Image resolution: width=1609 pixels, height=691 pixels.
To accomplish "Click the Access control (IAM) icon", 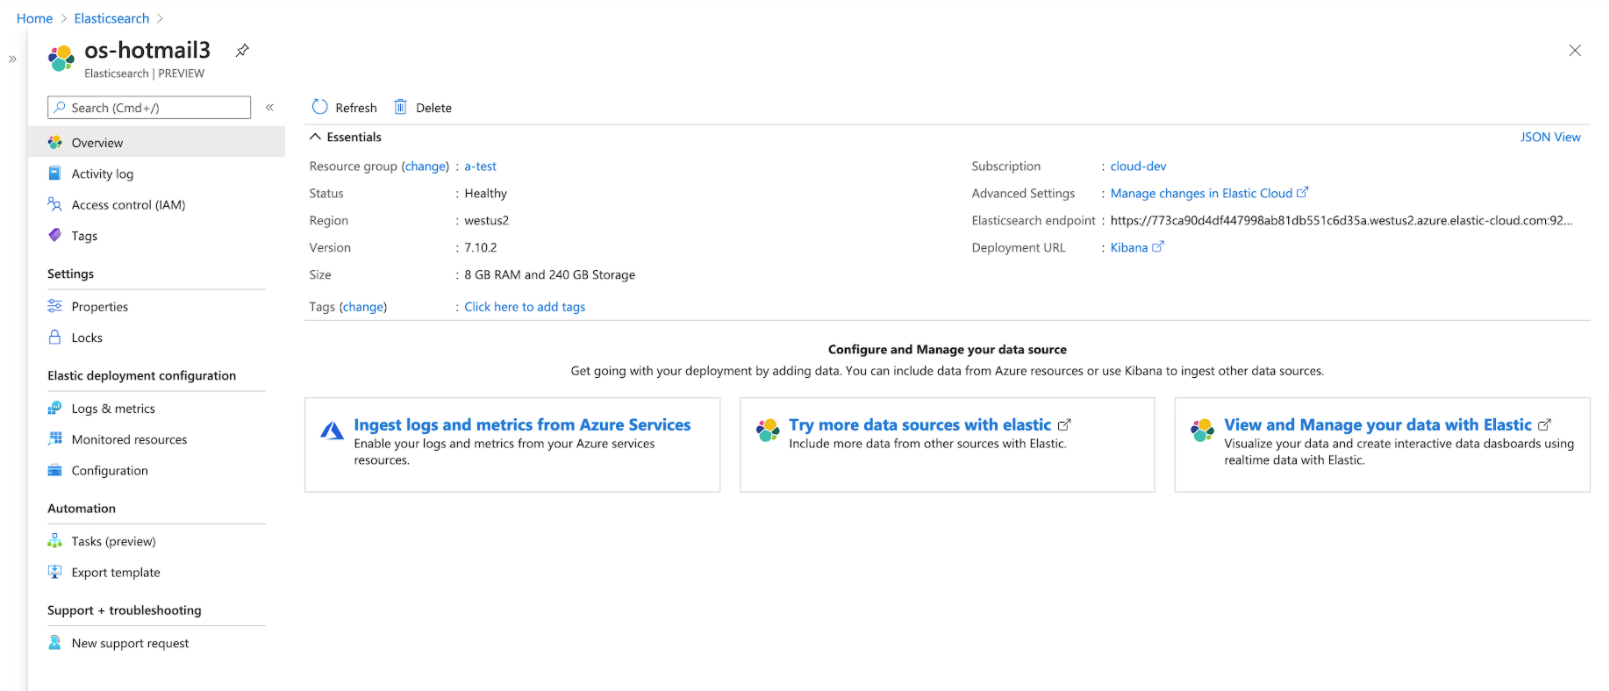I will tap(55, 205).
